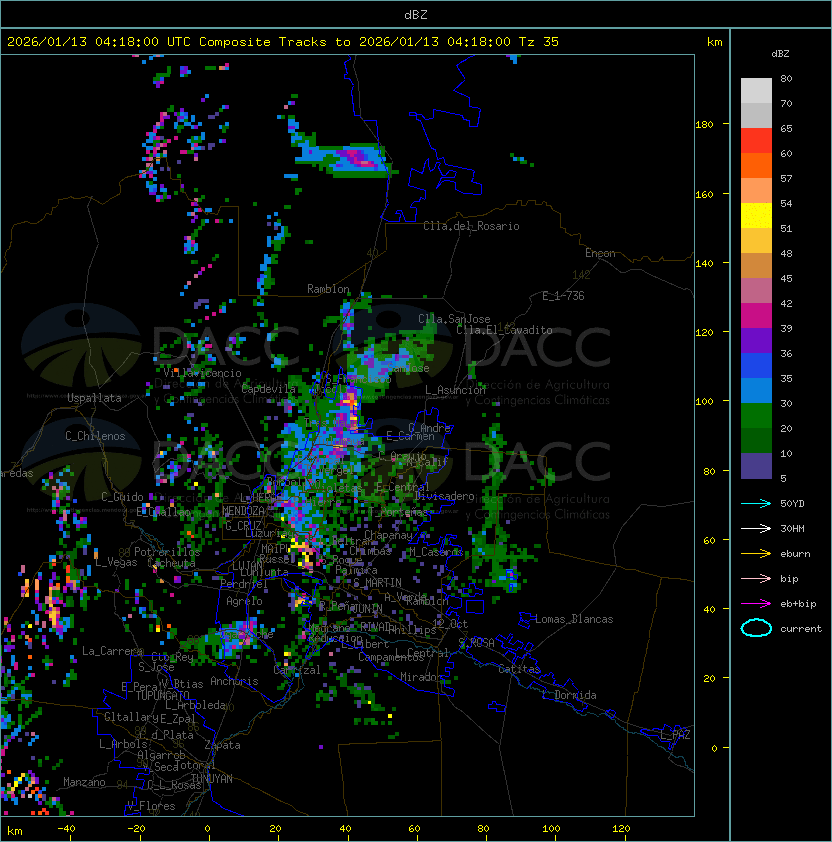Image resolution: width=832 pixels, height=842 pixels.
Task: Click the Ramblon place label
Action: (x=328, y=289)
